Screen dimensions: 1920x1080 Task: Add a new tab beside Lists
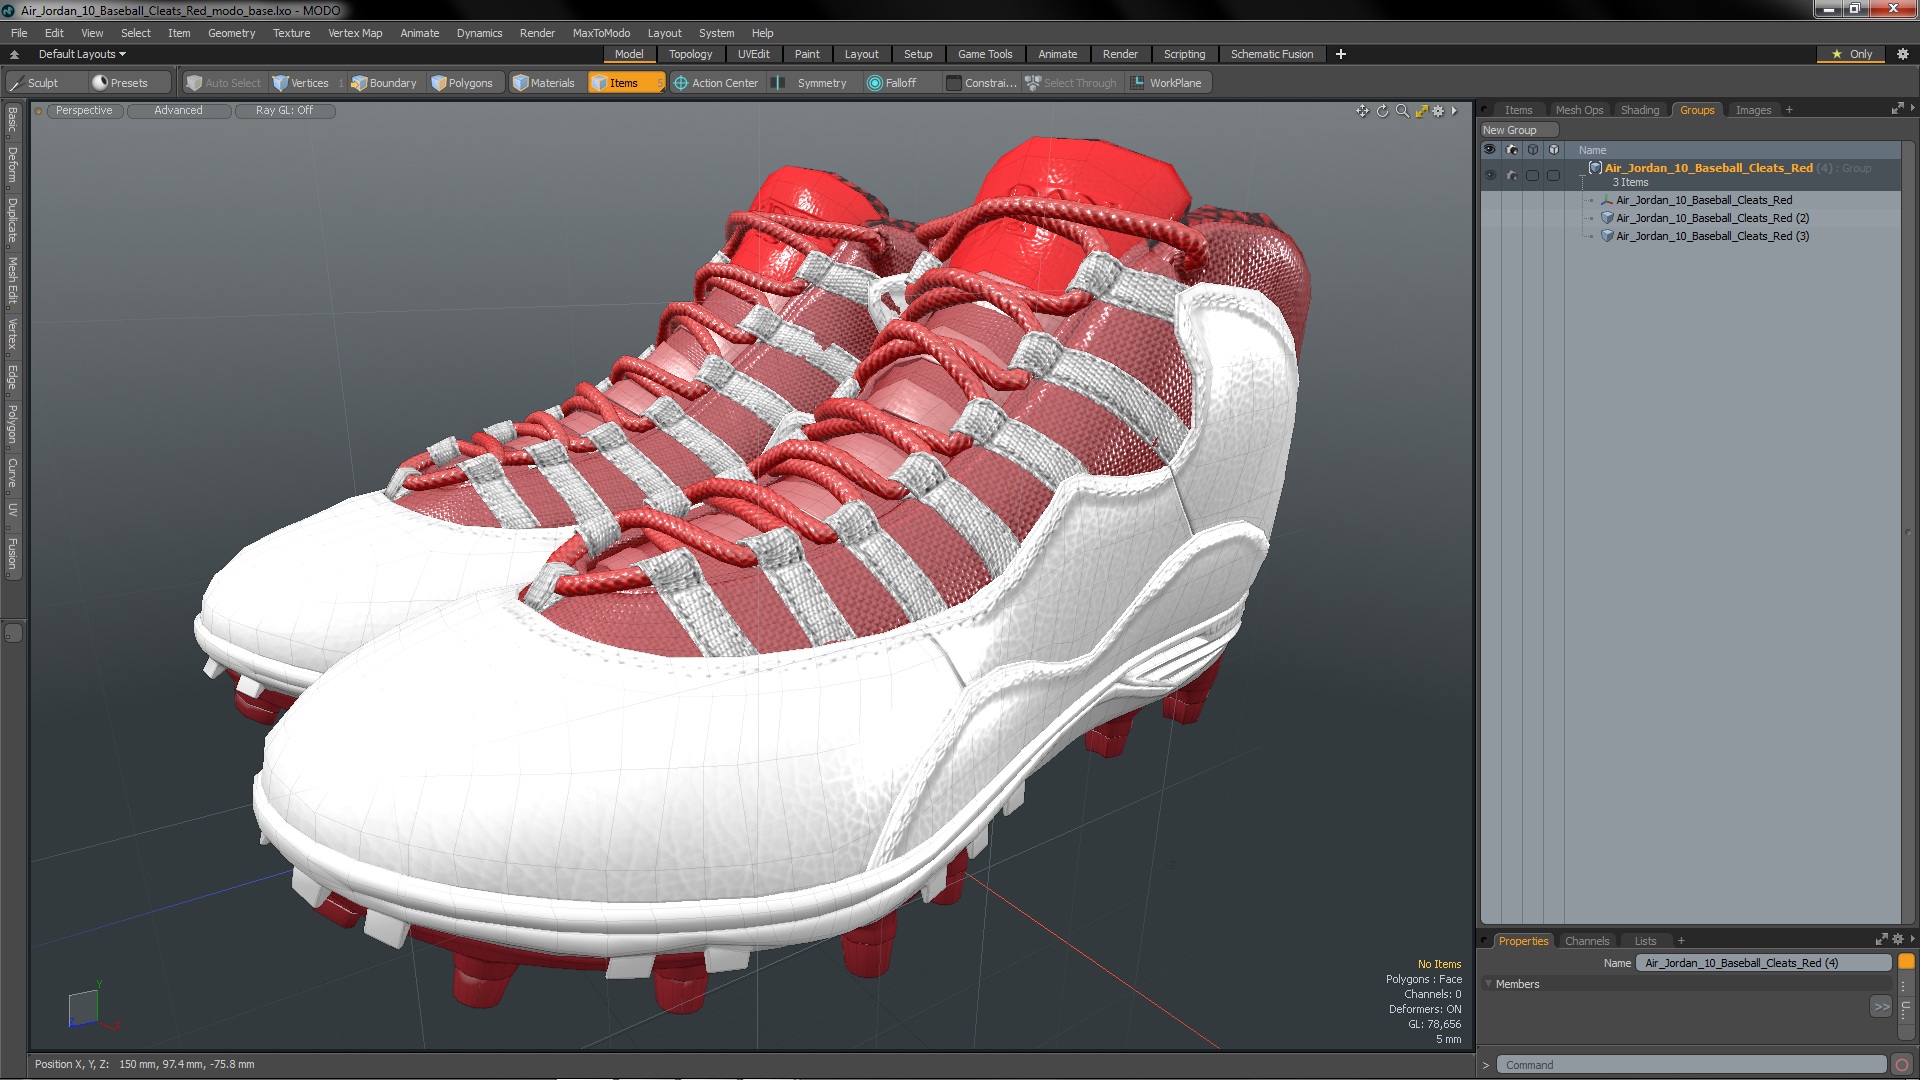point(1681,941)
